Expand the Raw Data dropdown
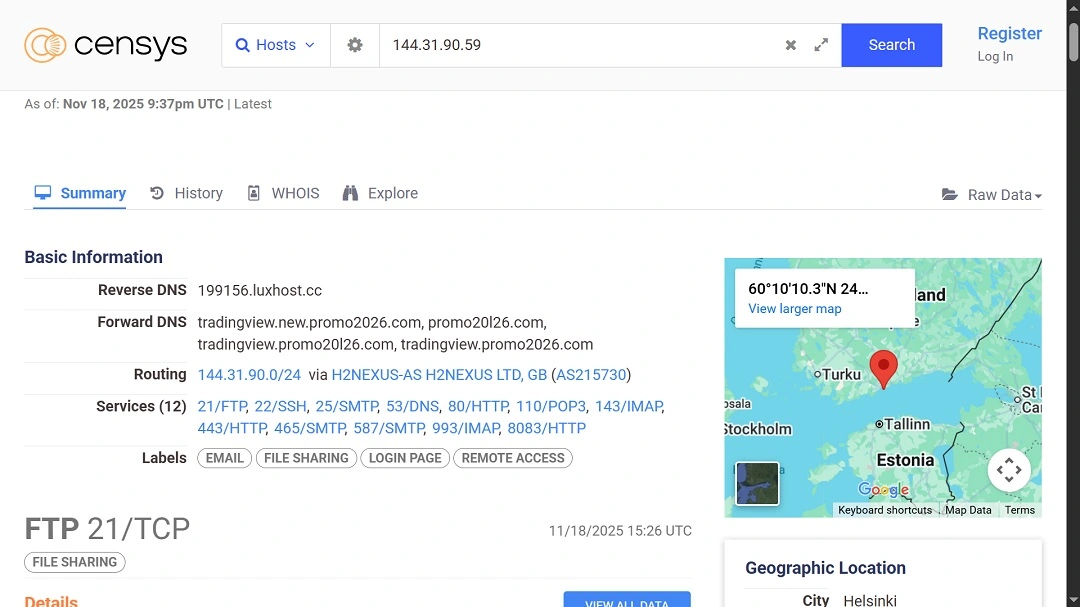This screenshot has height=607, width=1080. [1004, 194]
